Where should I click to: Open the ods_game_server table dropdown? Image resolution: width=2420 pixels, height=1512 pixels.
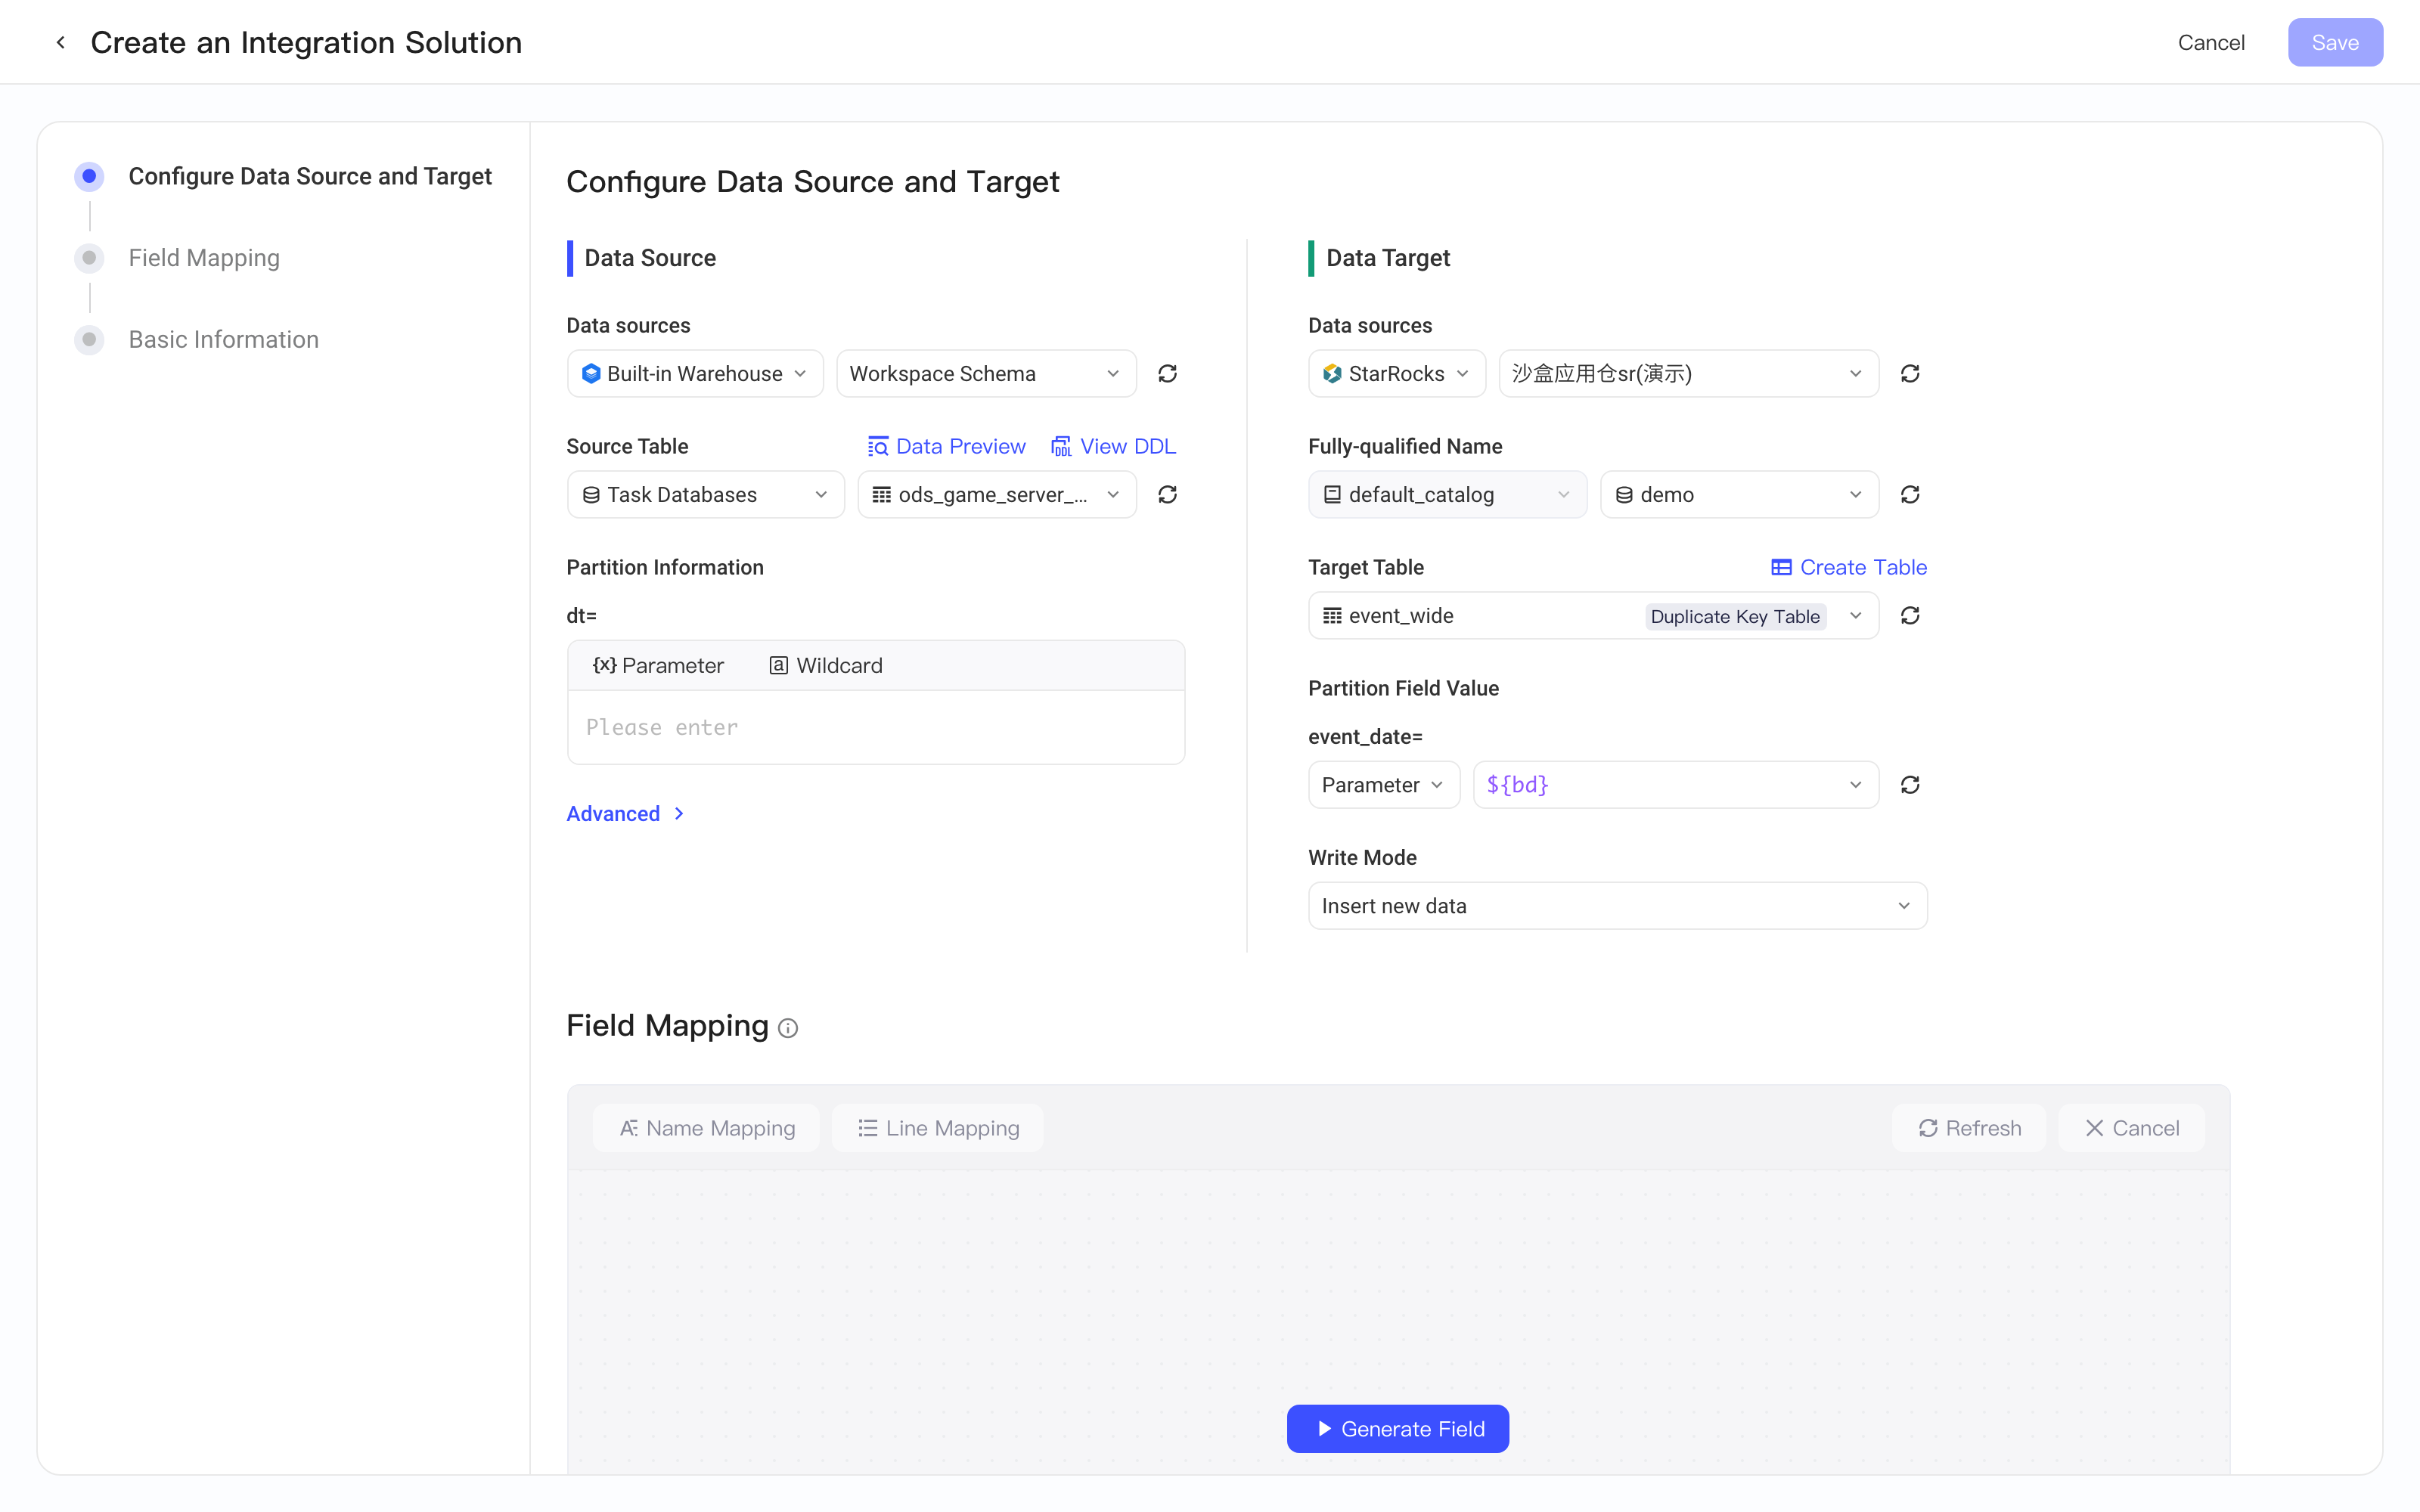tap(997, 494)
